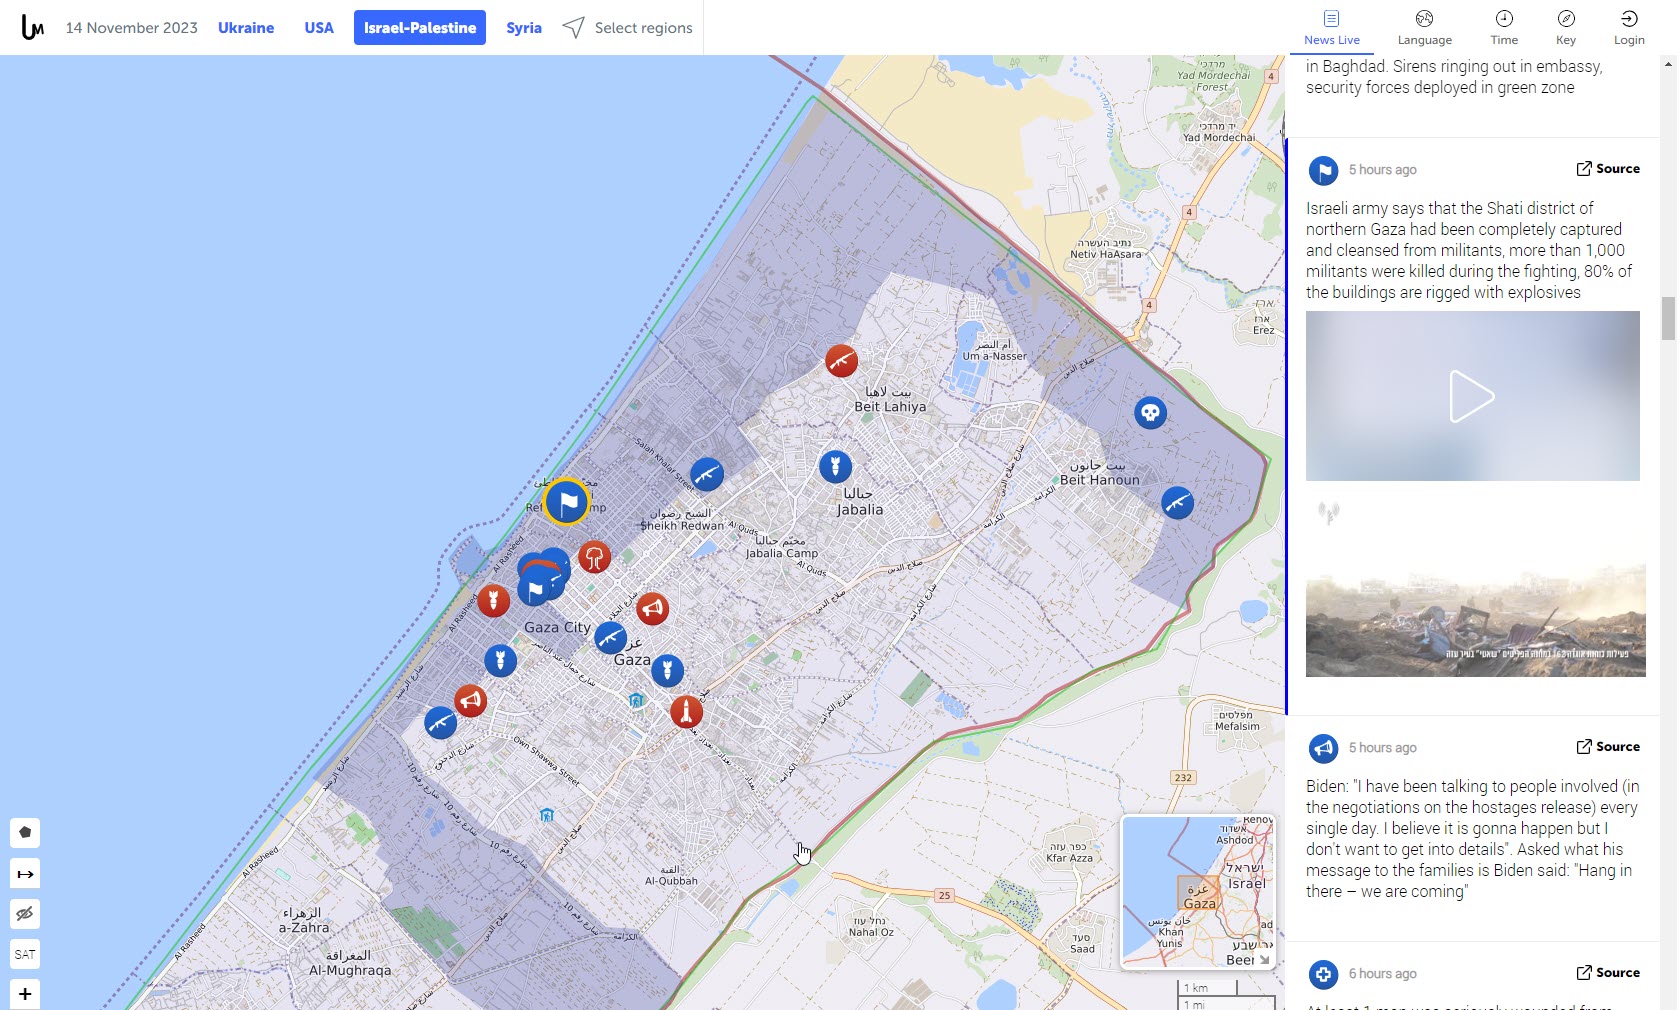Show the map Key legend

click(1566, 28)
